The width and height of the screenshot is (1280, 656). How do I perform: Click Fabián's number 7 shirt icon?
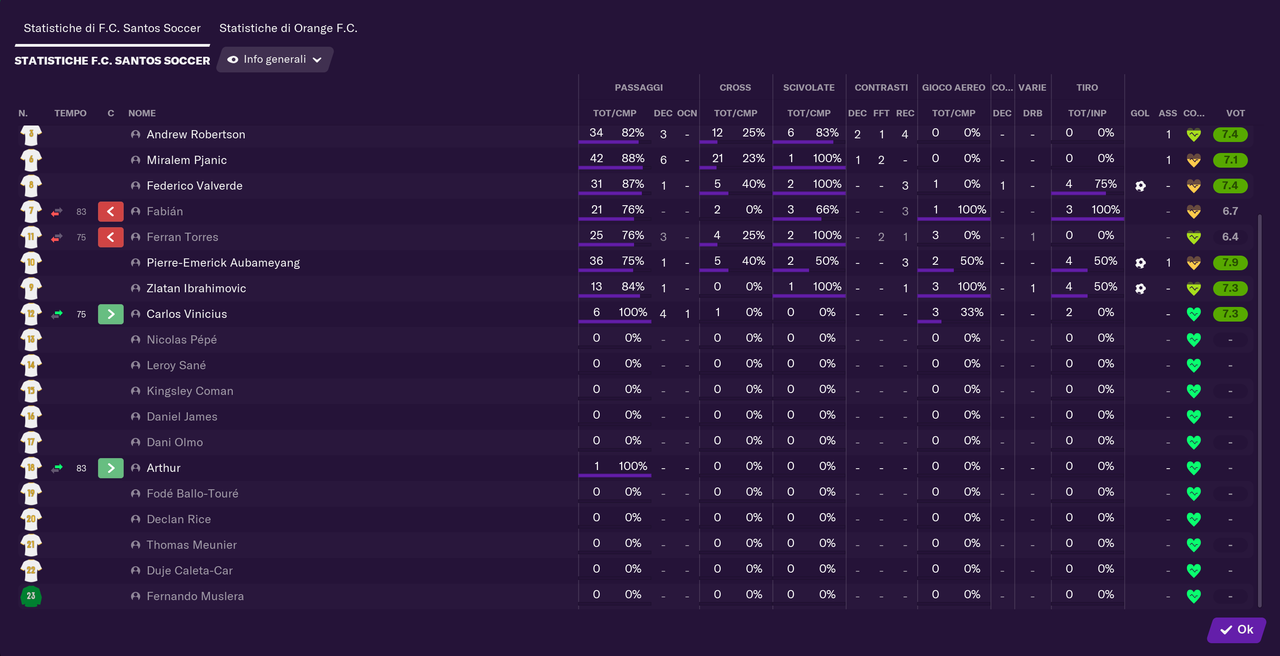(31, 211)
